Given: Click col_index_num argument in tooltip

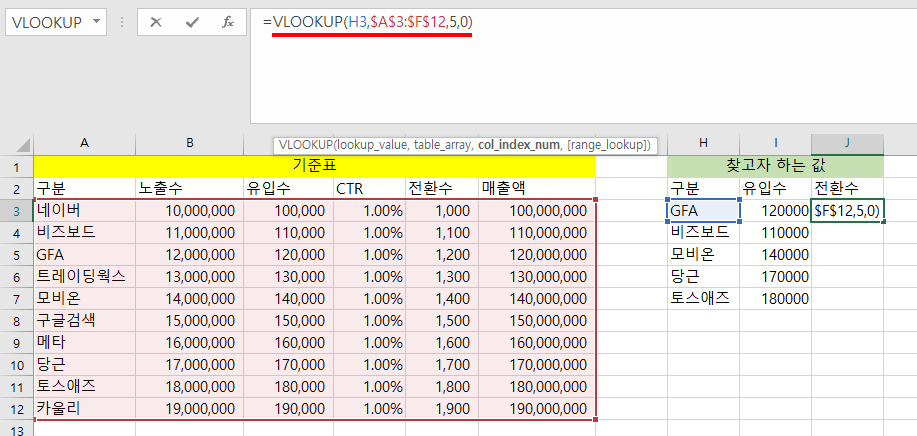Looking at the screenshot, I should pyautogui.click(x=519, y=145).
